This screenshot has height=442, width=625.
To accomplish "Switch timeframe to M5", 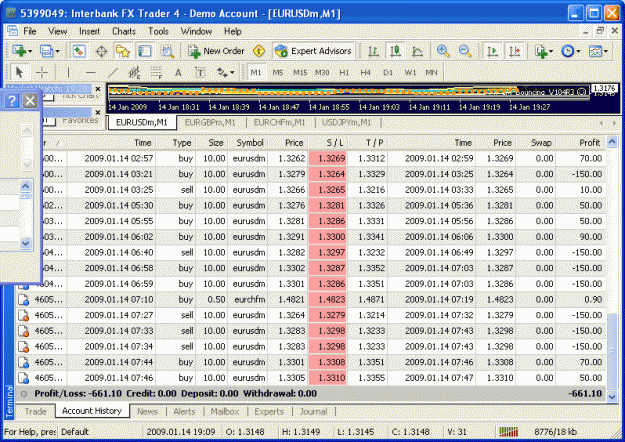I will [278, 73].
